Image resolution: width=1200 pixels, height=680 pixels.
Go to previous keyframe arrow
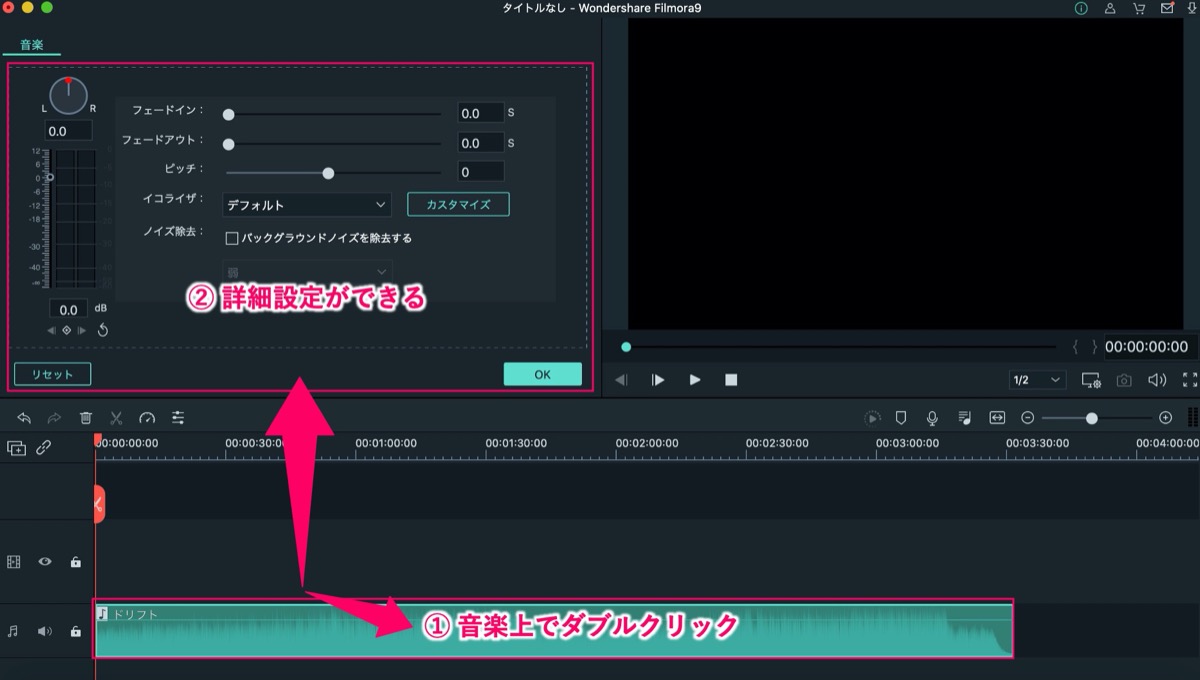tap(52, 330)
